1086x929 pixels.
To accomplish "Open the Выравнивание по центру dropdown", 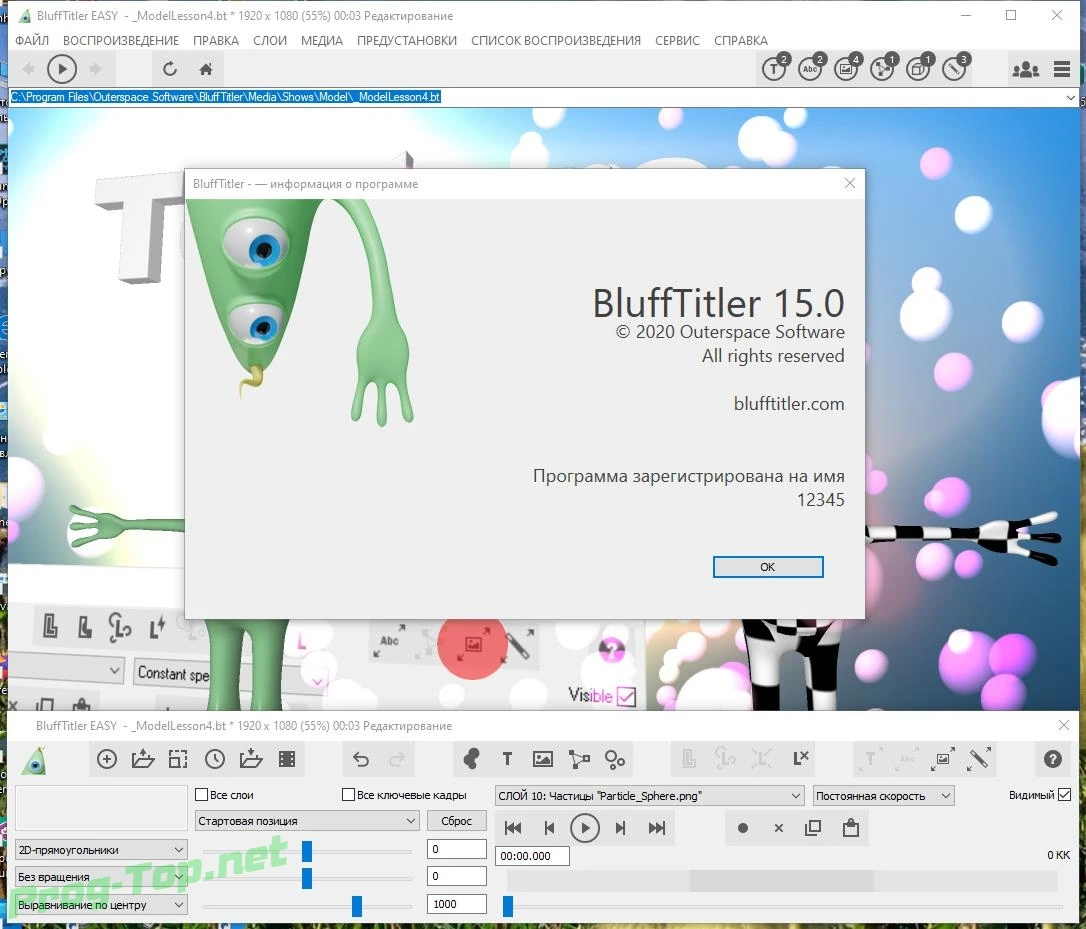I will [x=101, y=905].
